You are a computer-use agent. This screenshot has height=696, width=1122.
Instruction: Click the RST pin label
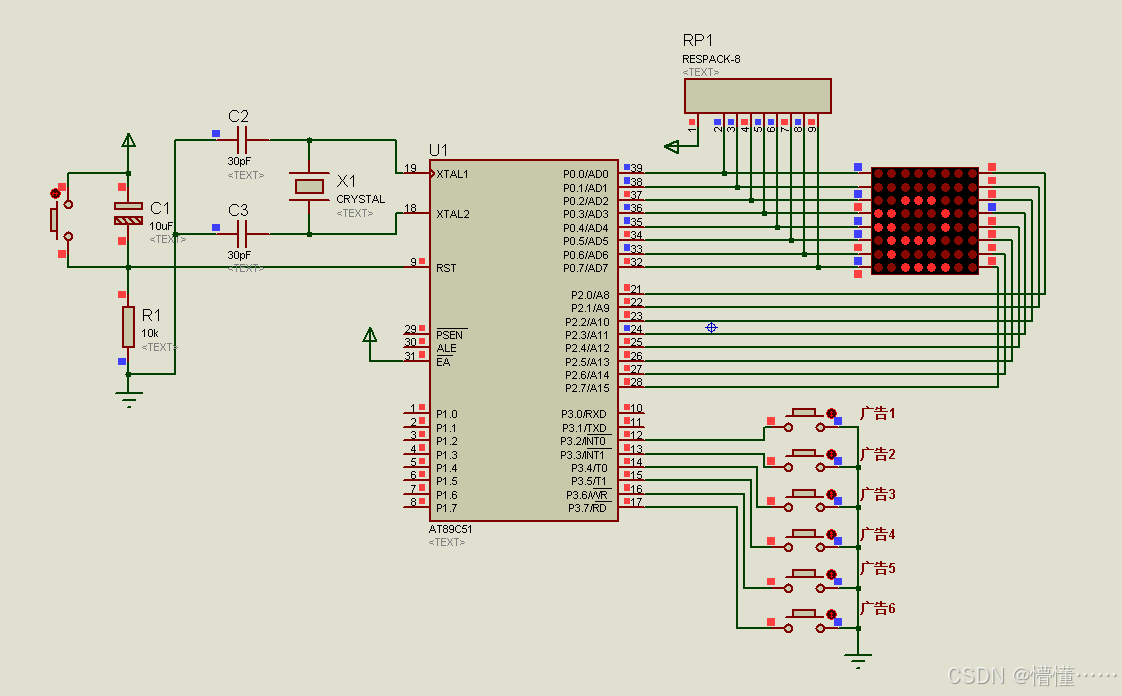[x=446, y=268]
